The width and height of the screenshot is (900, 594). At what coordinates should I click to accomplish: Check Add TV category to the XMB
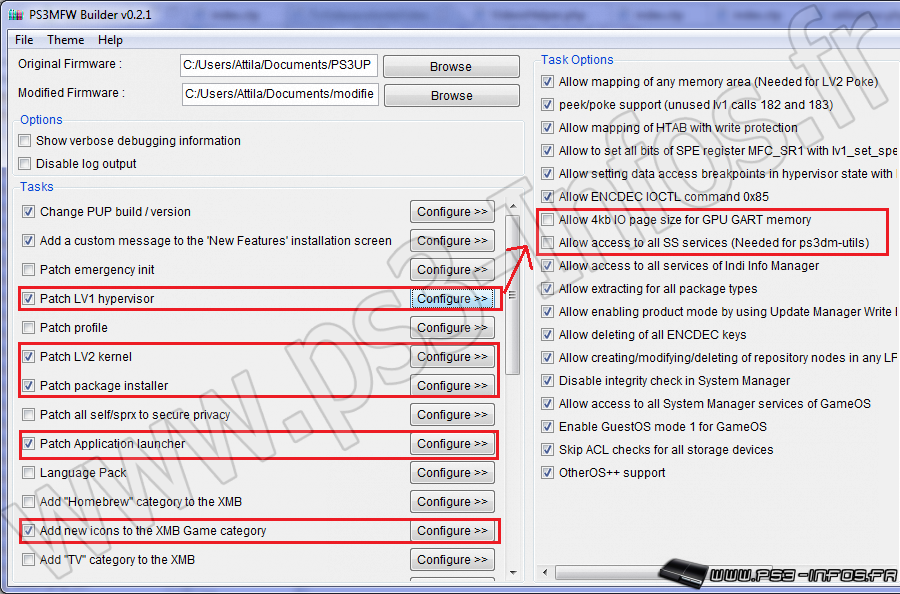tap(28, 560)
